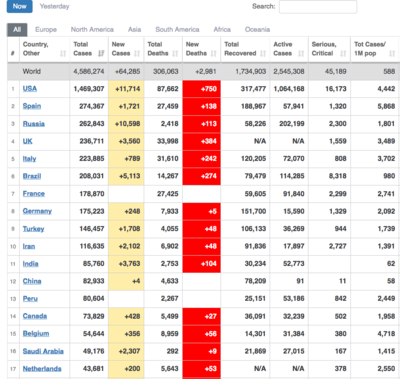
Task: Sort by the Active Cases sort icon
Action: (x=301, y=53)
